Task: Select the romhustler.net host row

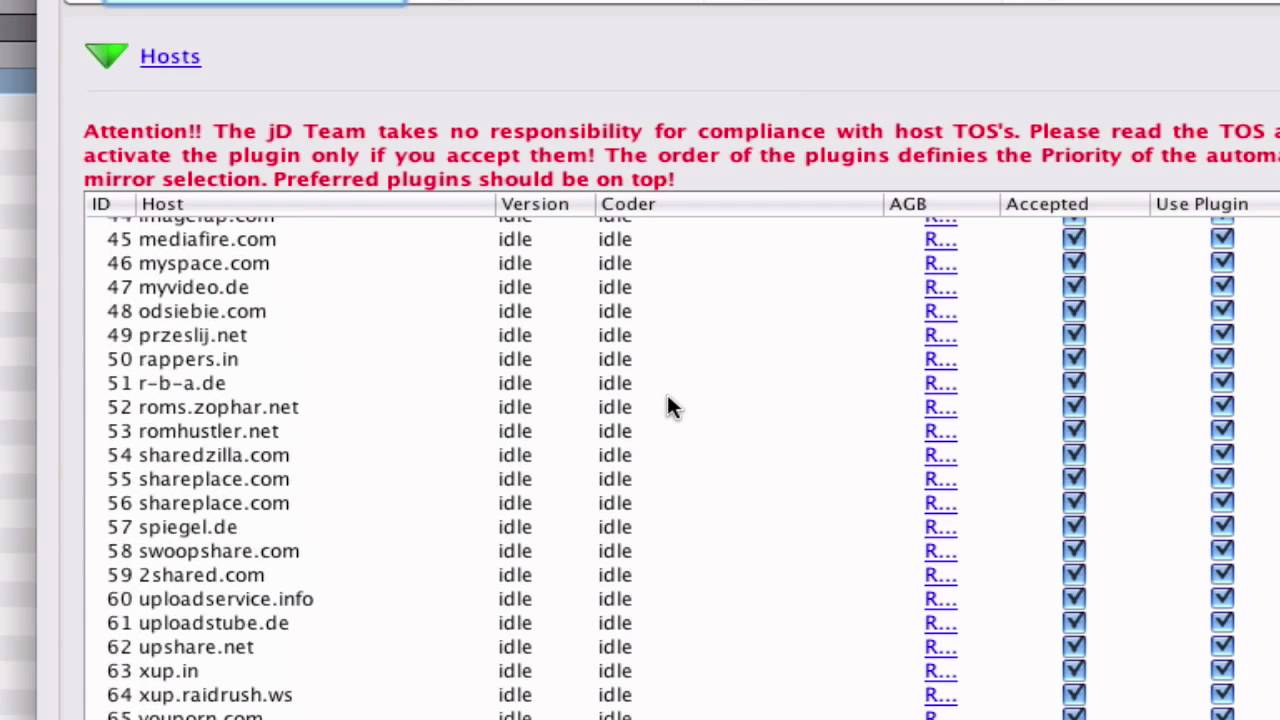Action: (683, 431)
